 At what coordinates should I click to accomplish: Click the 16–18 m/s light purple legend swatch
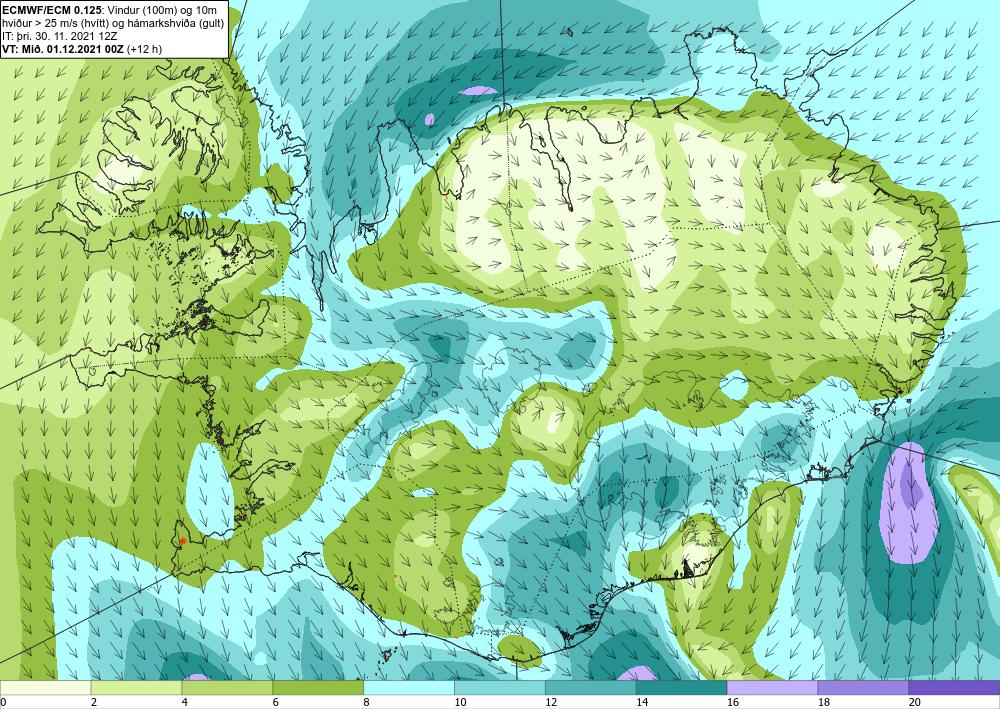point(772,688)
